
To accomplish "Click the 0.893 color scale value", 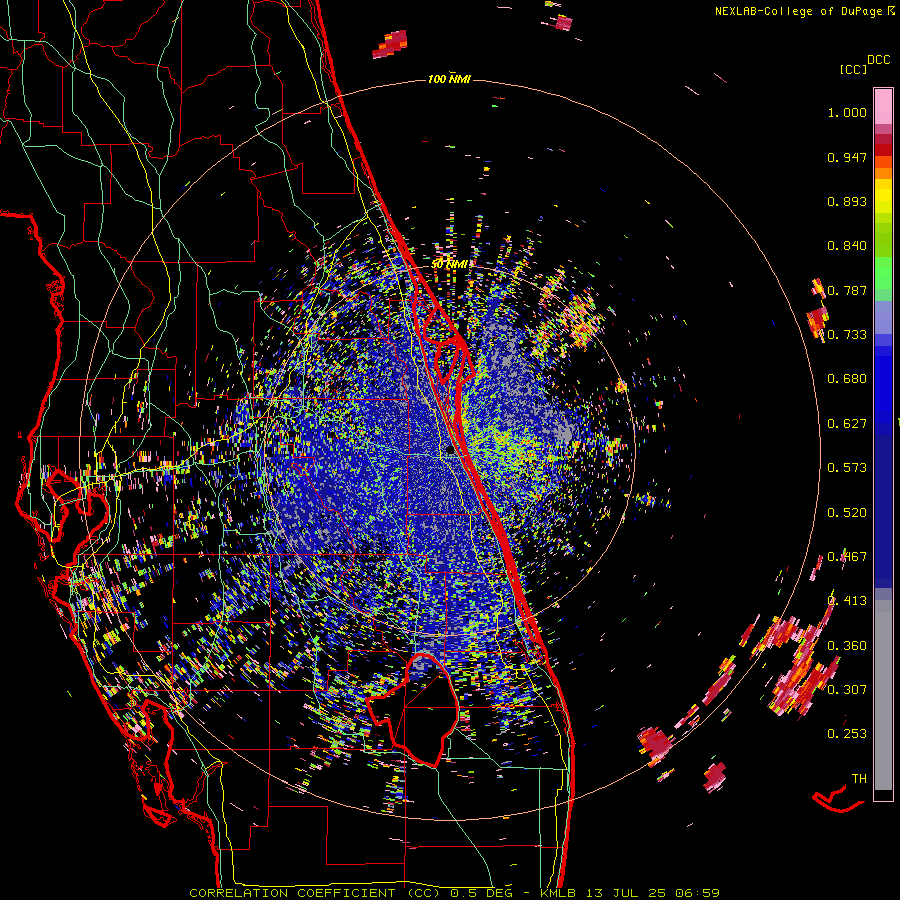I will point(847,201).
